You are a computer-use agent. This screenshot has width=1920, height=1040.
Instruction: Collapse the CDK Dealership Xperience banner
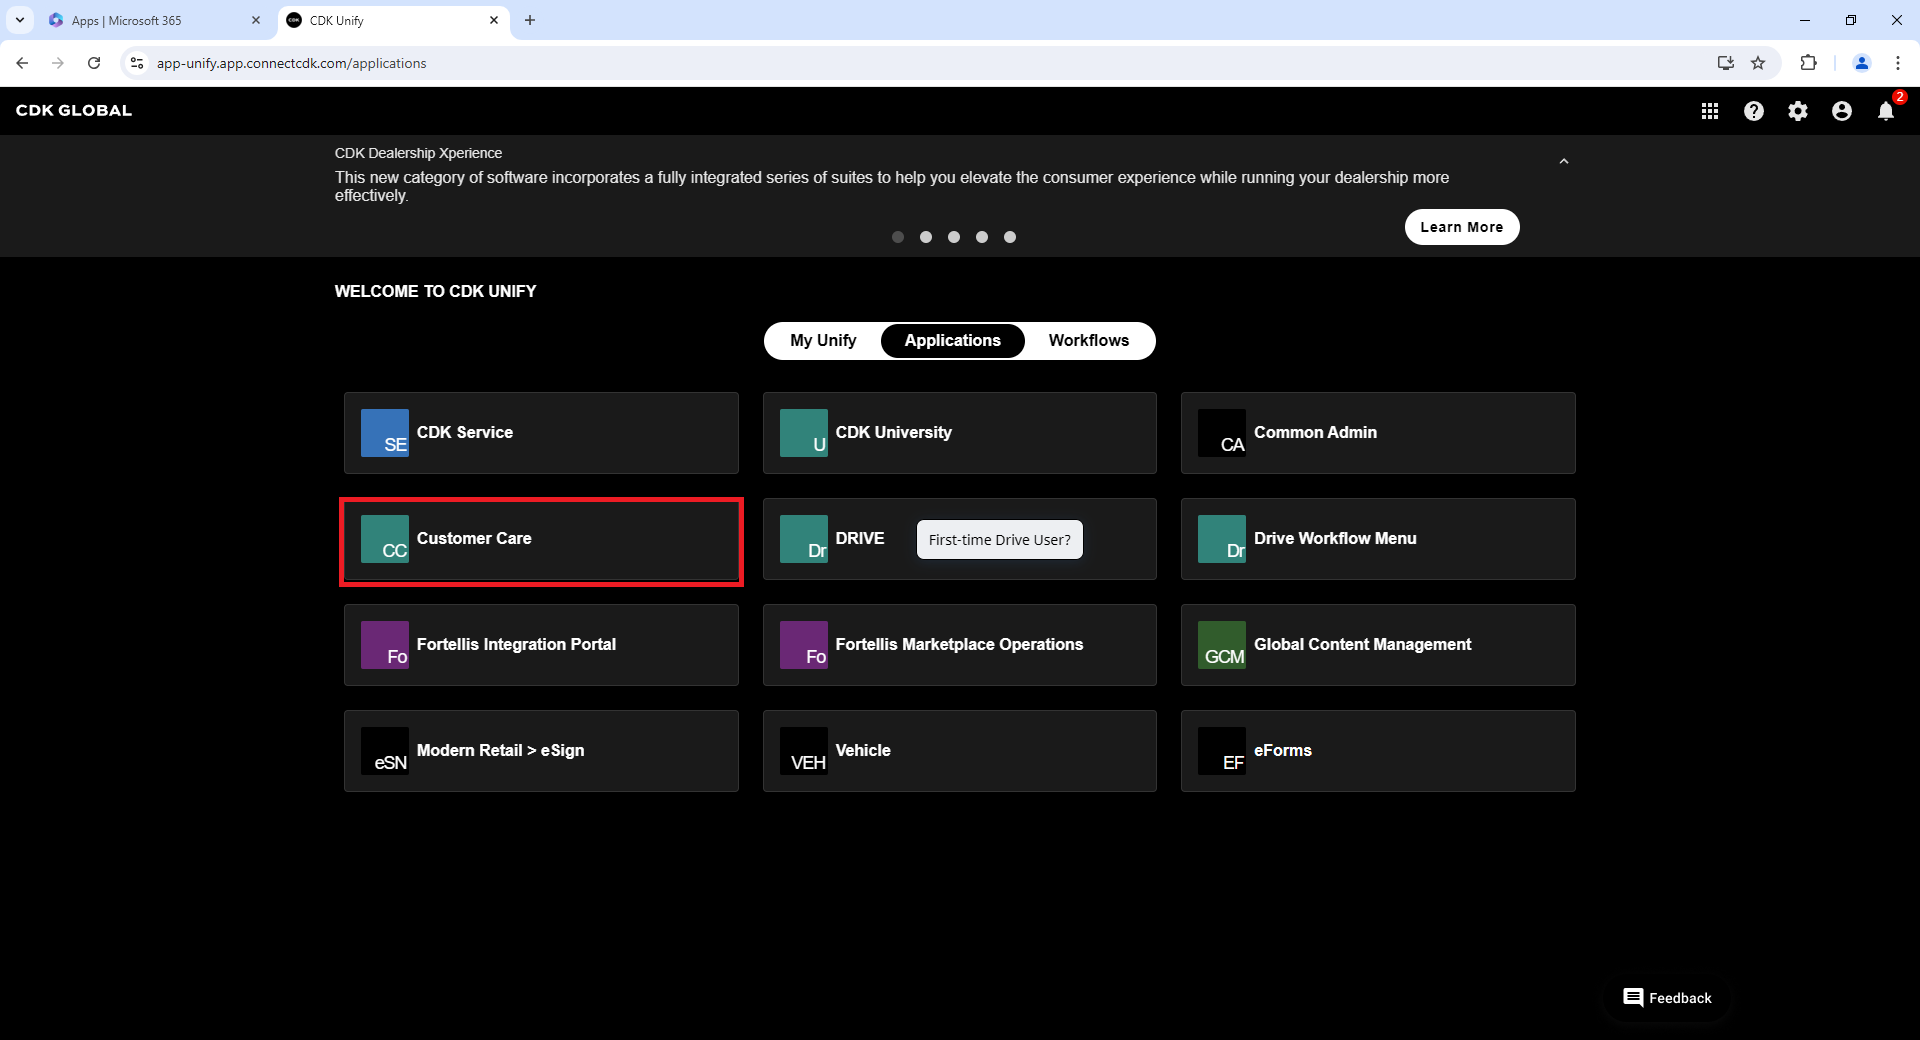pos(1564,161)
